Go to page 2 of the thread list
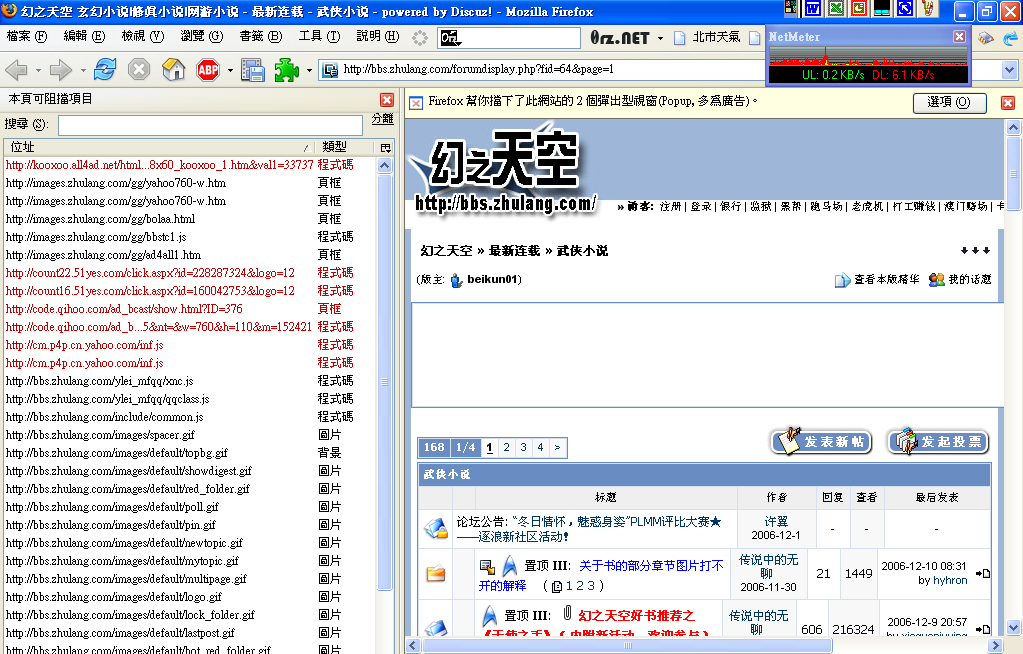Image resolution: width=1023 pixels, height=654 pixels. point(507,448)
